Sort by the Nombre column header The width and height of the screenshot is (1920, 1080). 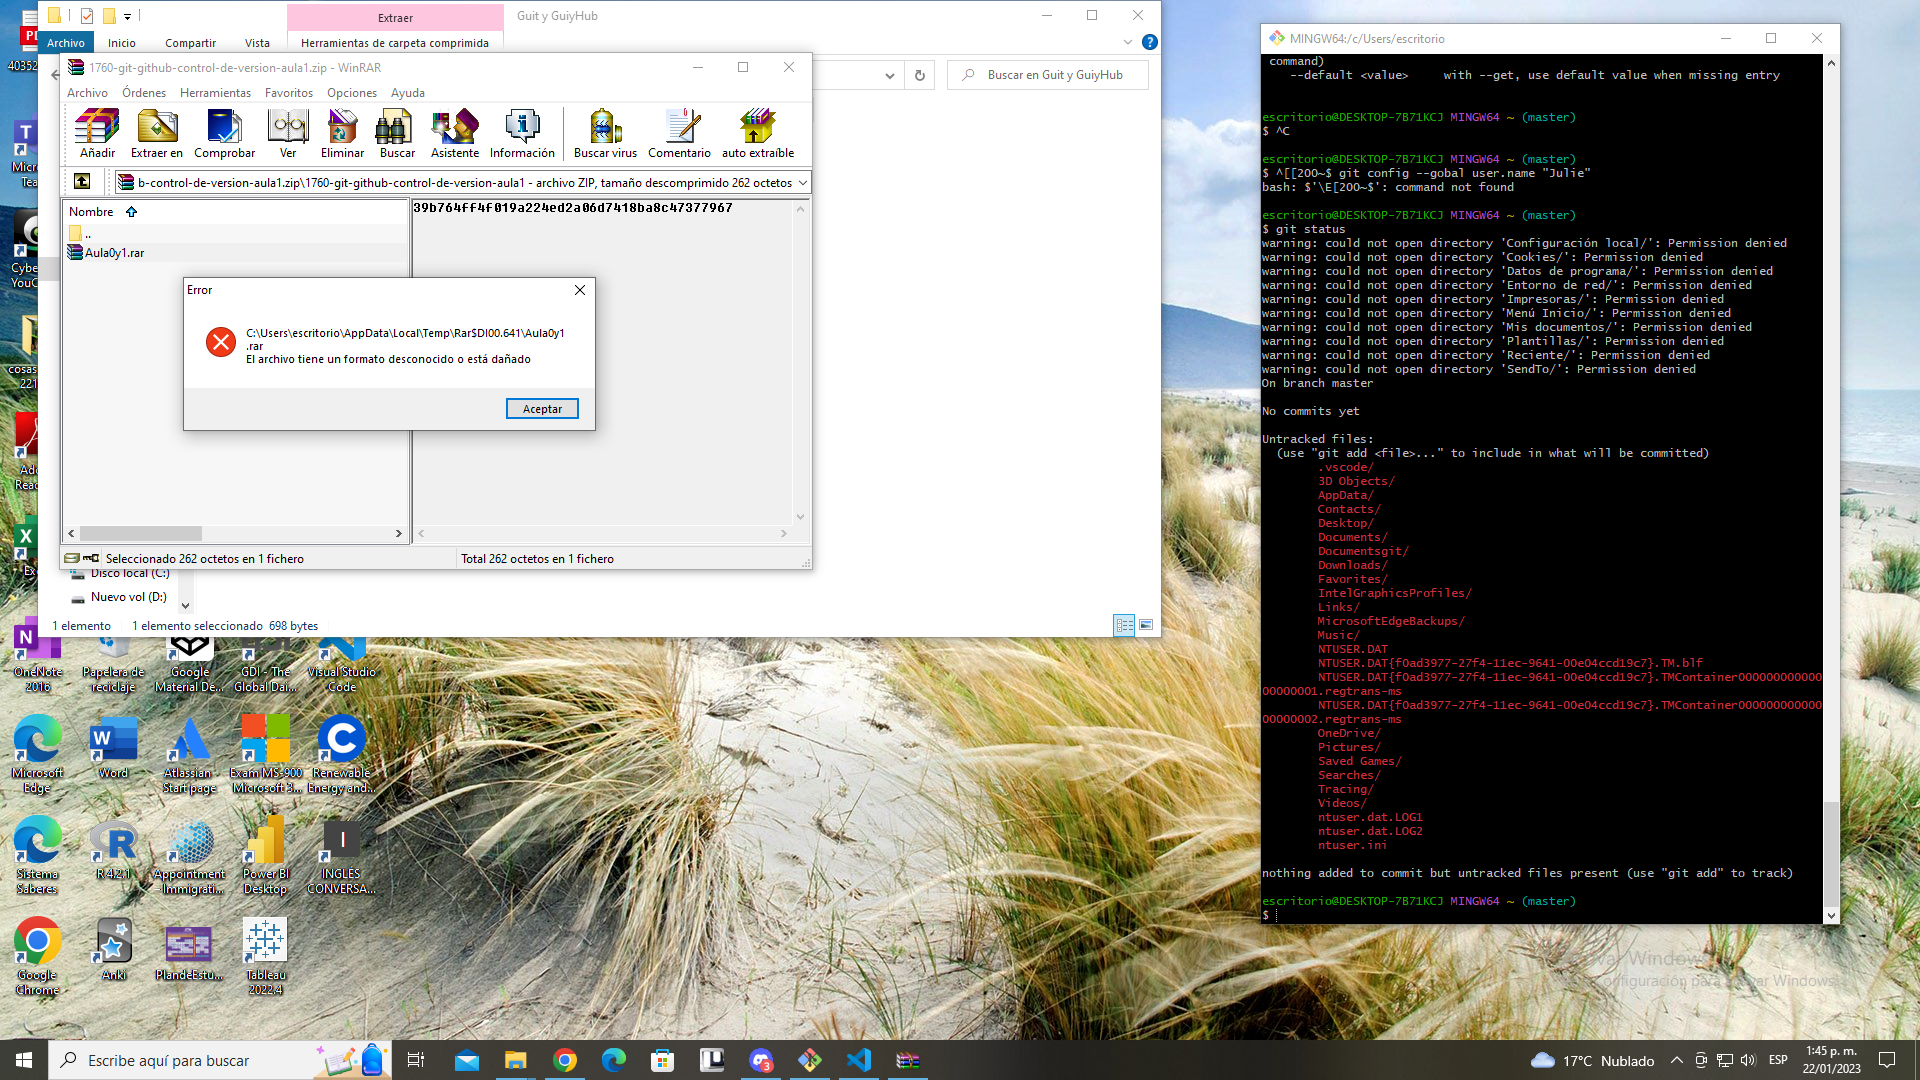click(91, 212)
